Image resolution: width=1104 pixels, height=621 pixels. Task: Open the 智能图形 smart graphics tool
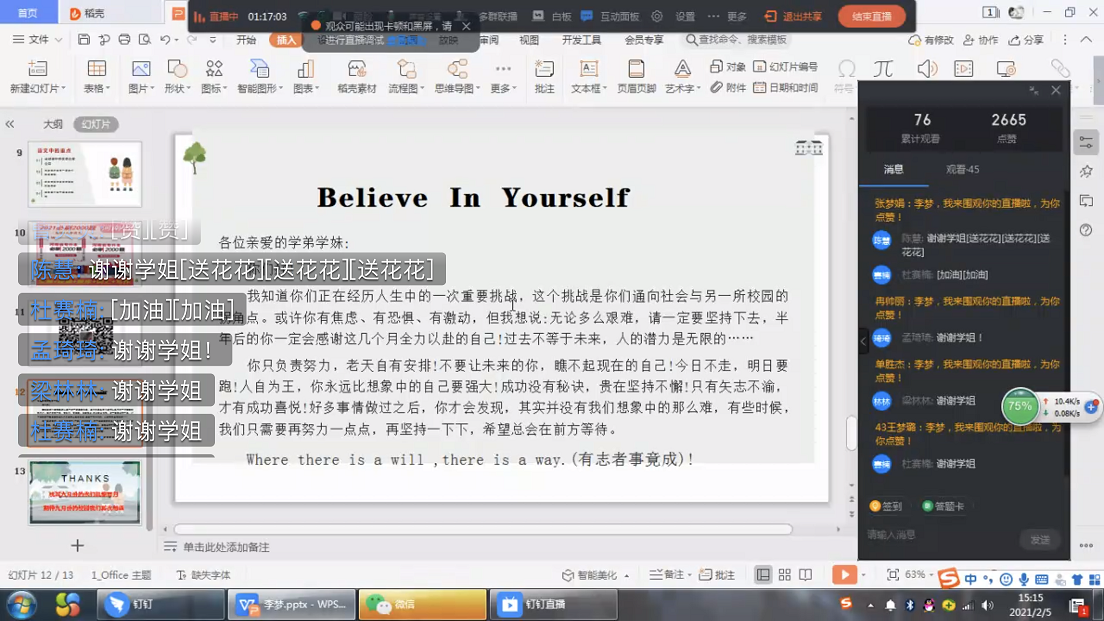[259, 69]
